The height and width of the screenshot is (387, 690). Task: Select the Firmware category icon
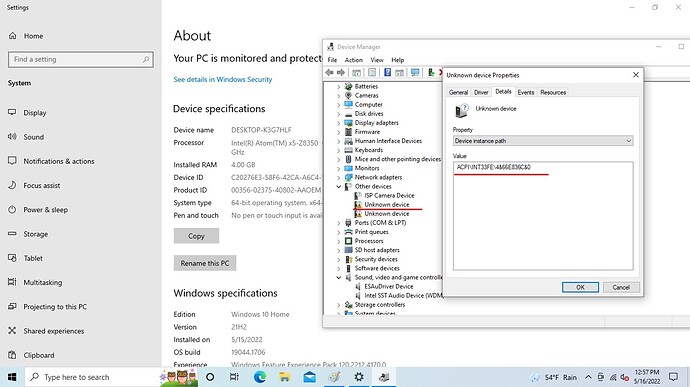click(349, 132)
